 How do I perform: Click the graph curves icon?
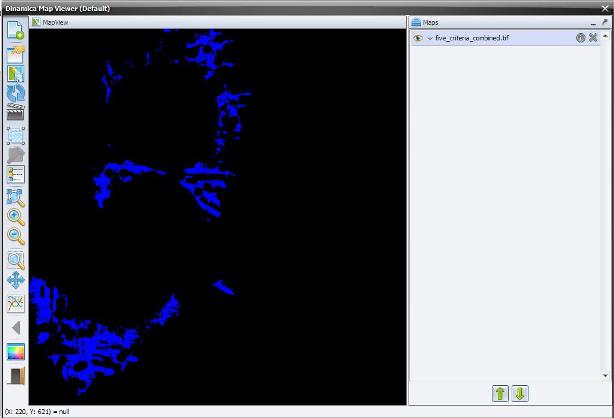click(16, 304)
